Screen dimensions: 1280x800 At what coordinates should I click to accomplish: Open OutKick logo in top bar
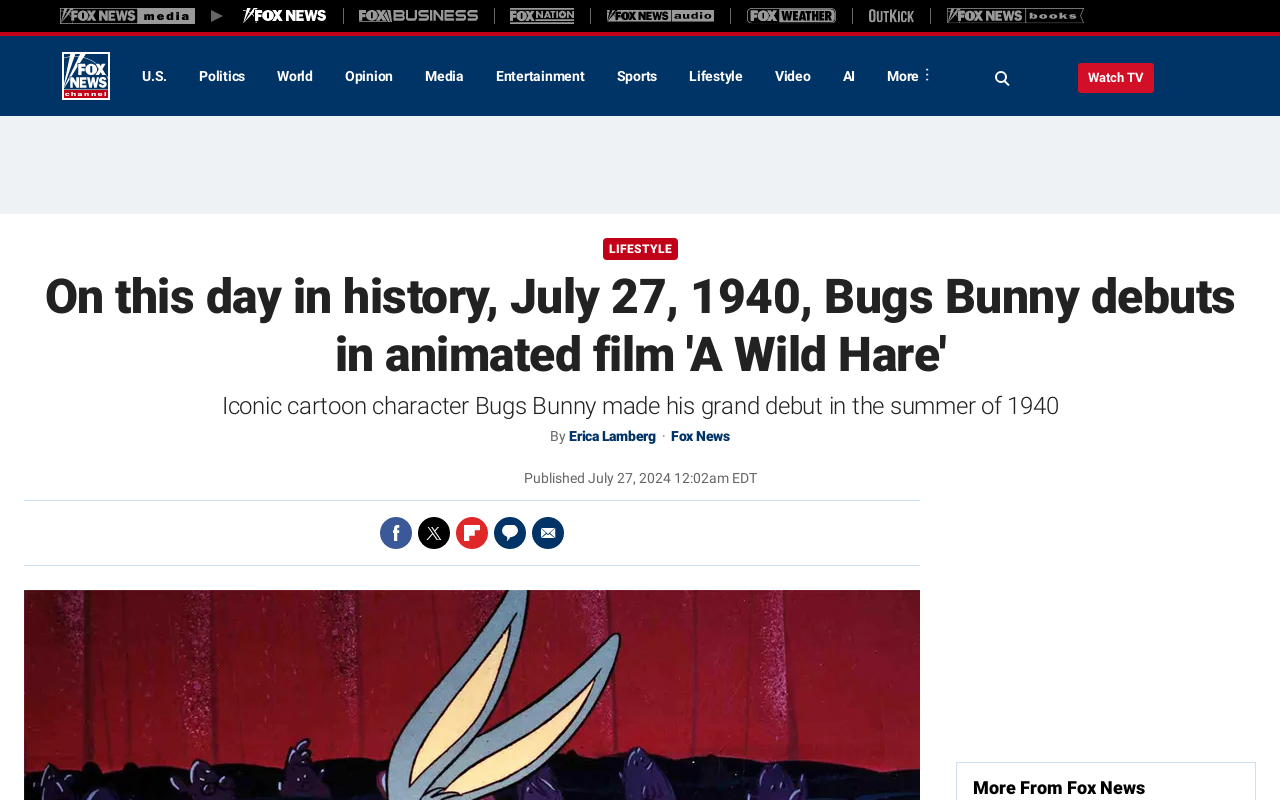tap(891, 16)
